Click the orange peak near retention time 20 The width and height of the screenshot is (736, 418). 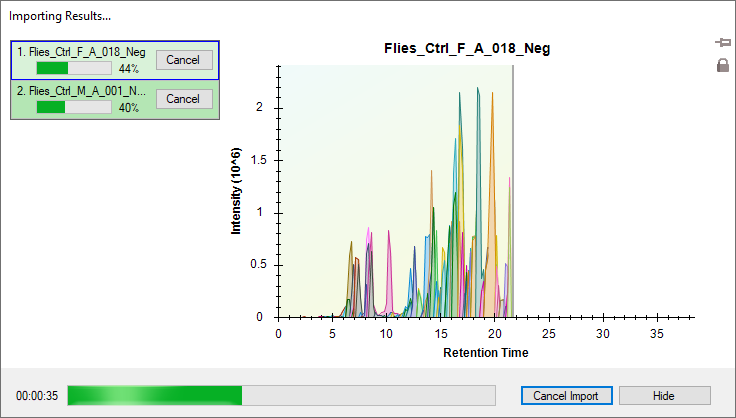click(492, 235)
